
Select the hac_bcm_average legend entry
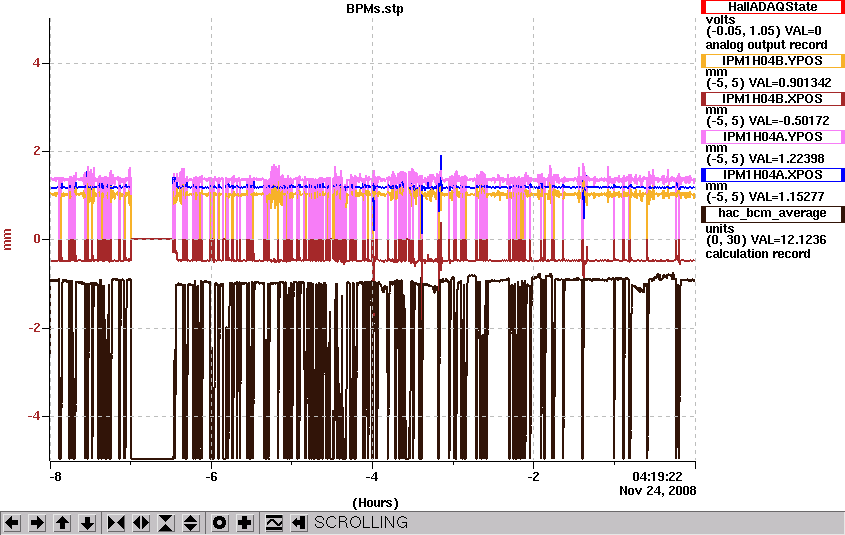pos(772,213)
